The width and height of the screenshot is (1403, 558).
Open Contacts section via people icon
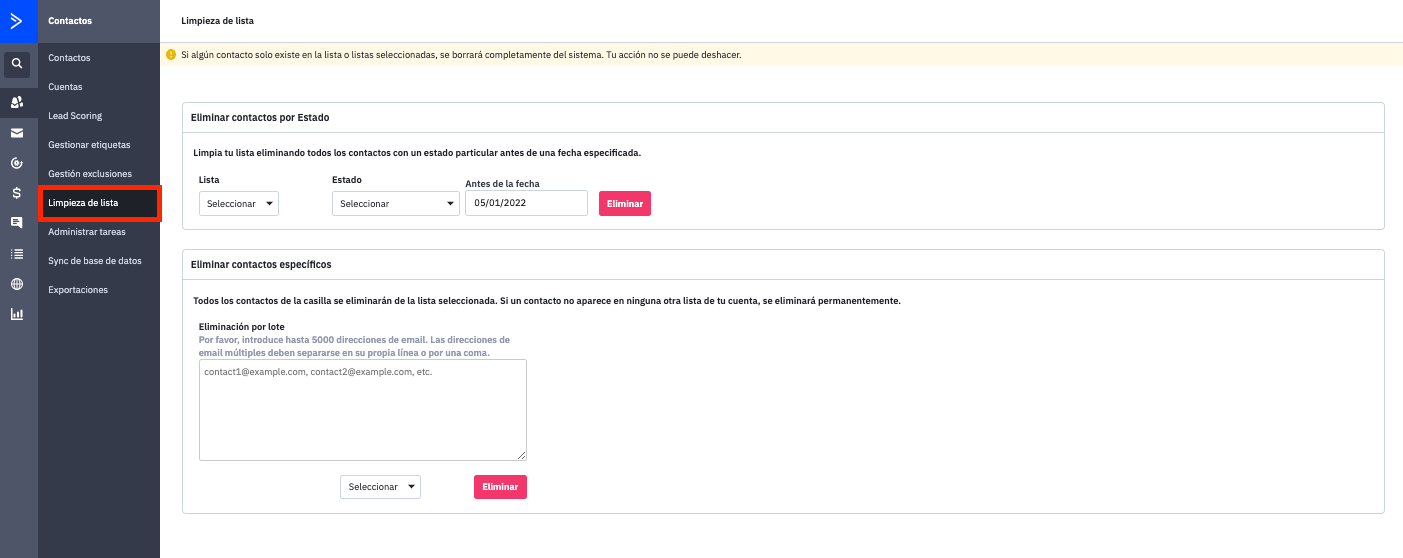pyautogui.click(x=17, y=102)
